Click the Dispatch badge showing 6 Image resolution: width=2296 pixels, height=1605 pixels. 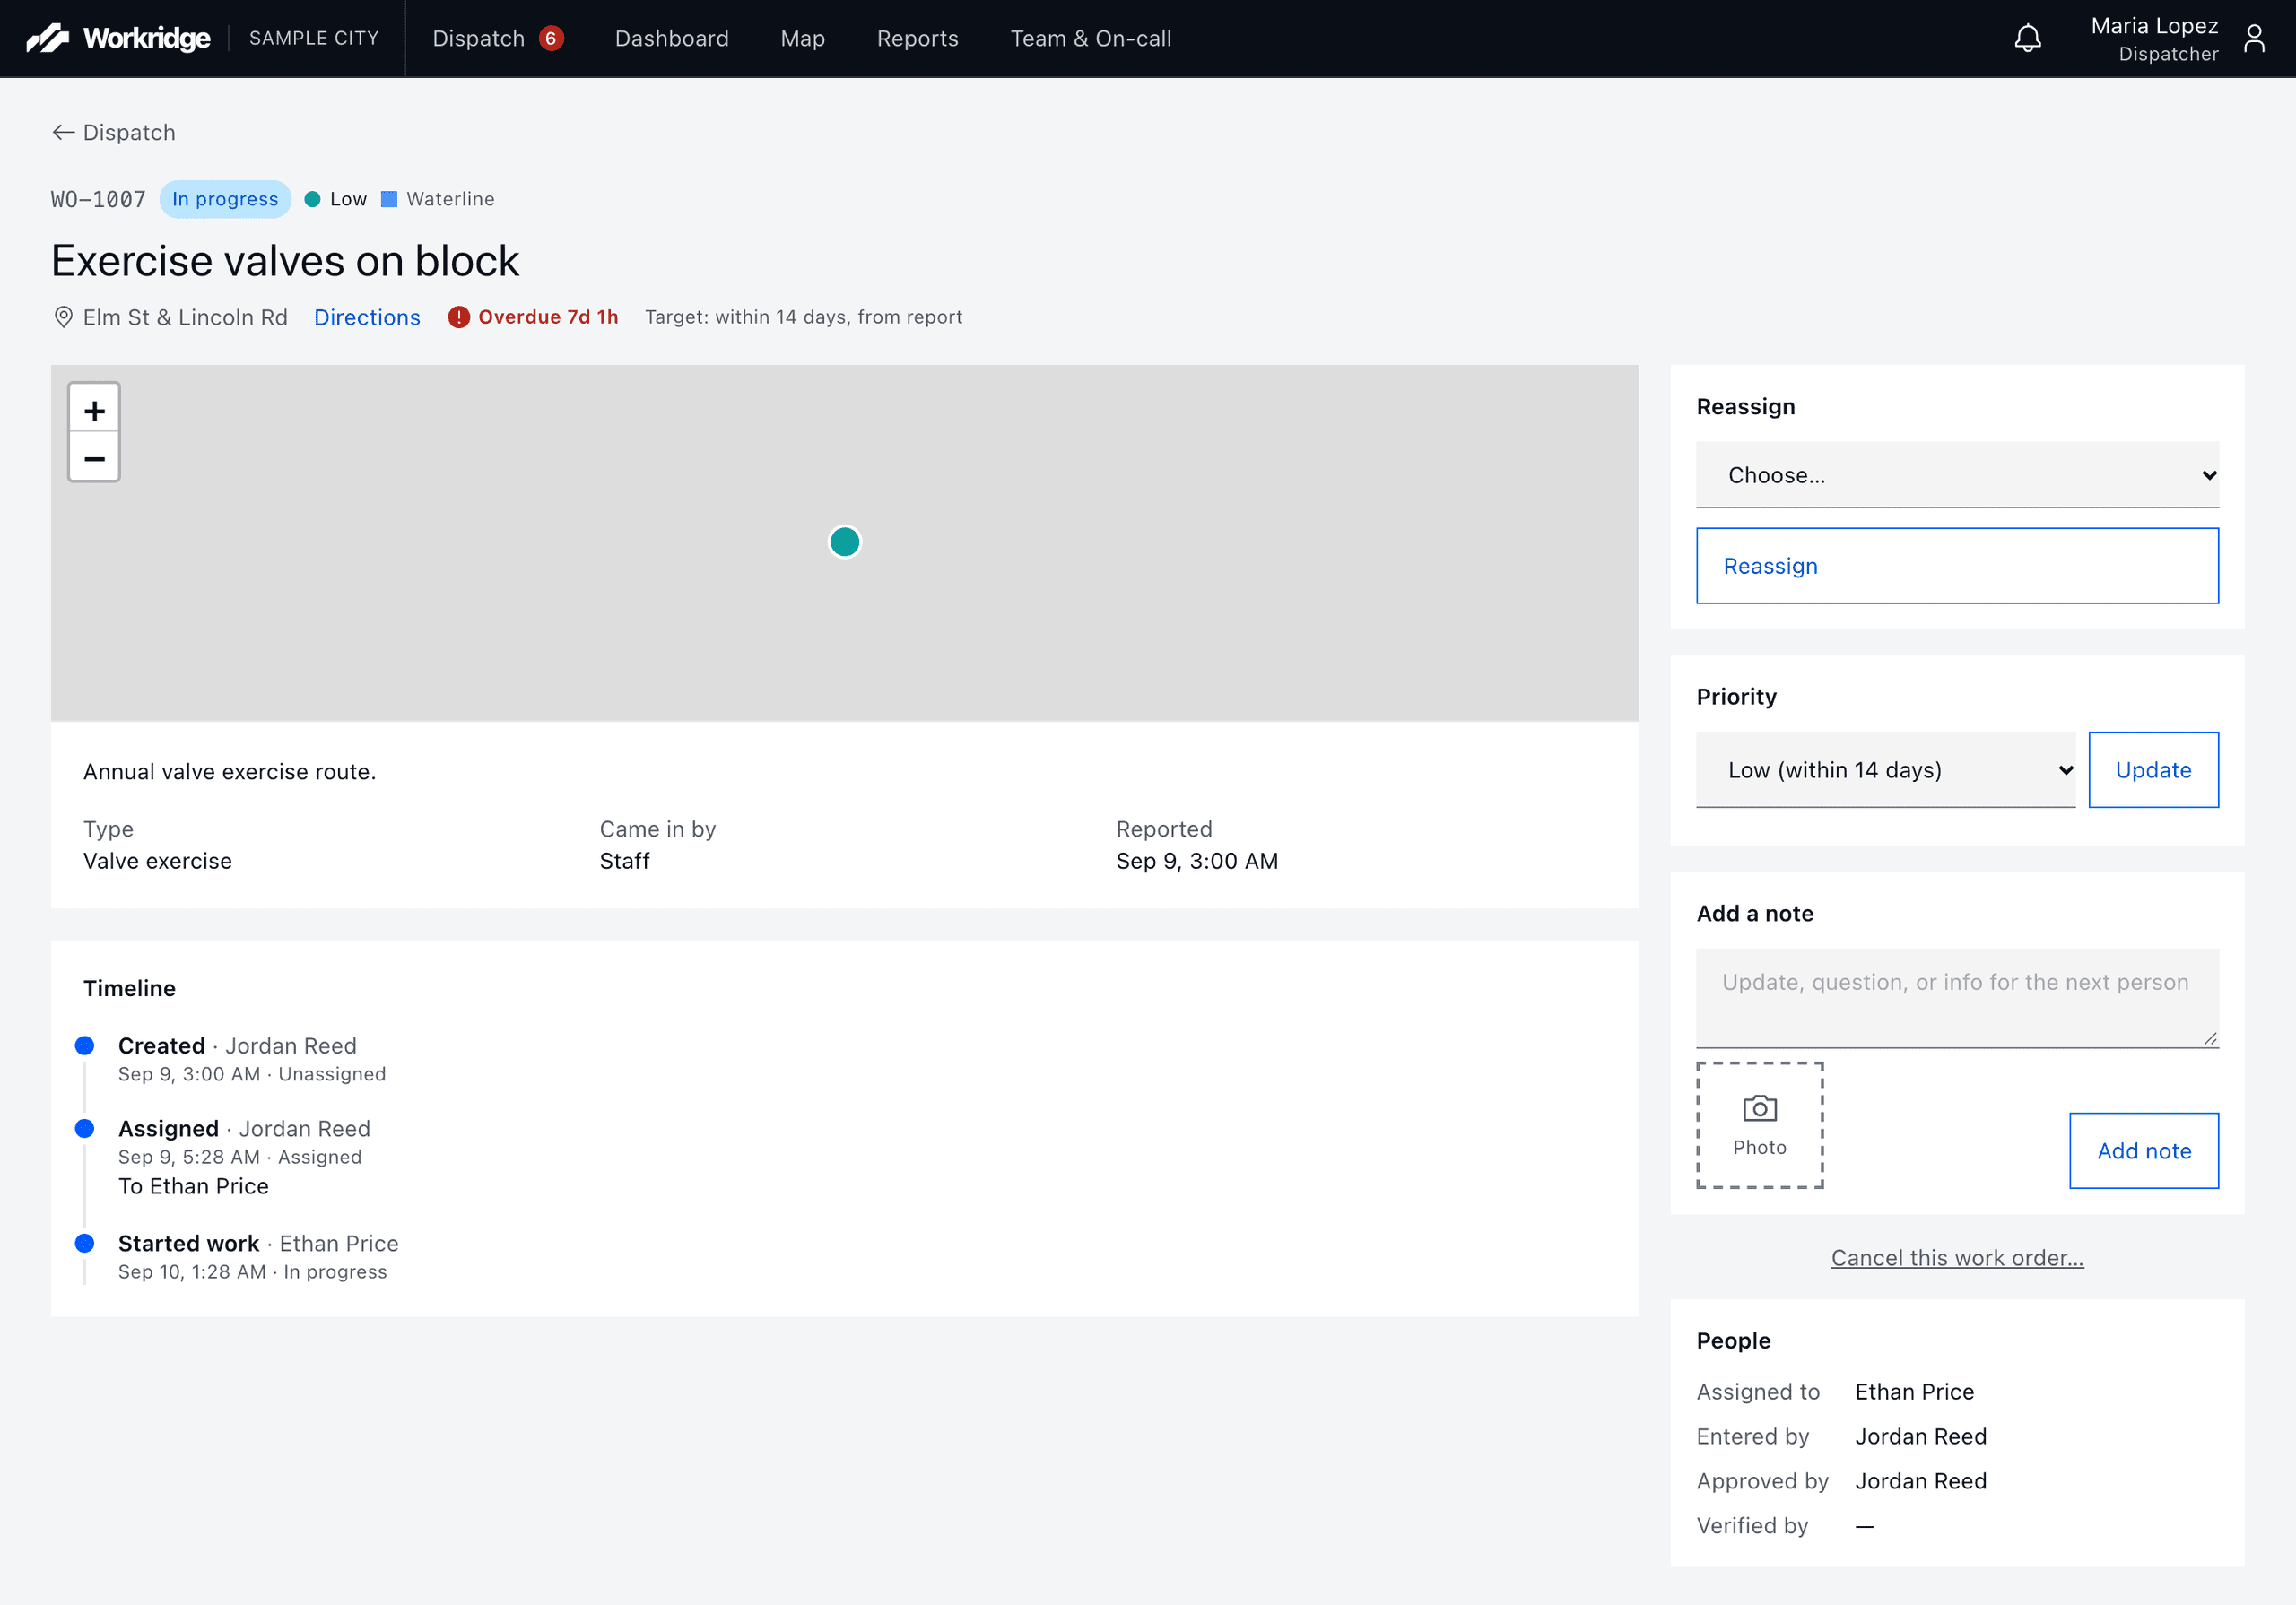(x=550, y=38)
